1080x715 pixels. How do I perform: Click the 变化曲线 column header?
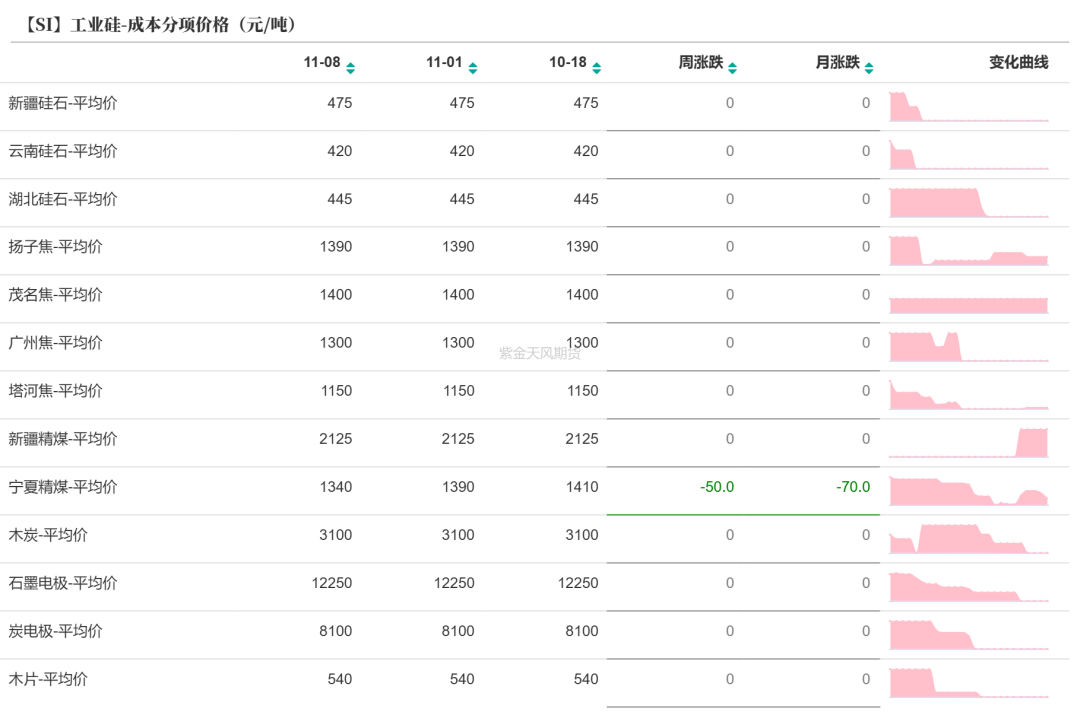coord(1018,62)
